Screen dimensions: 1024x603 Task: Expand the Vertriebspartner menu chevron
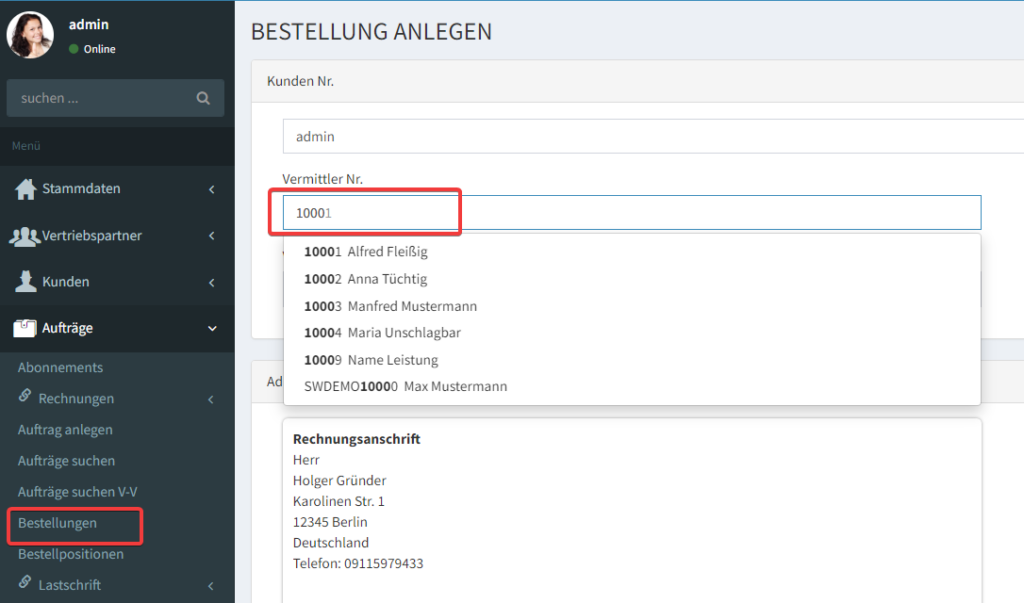tap(211, 236)
